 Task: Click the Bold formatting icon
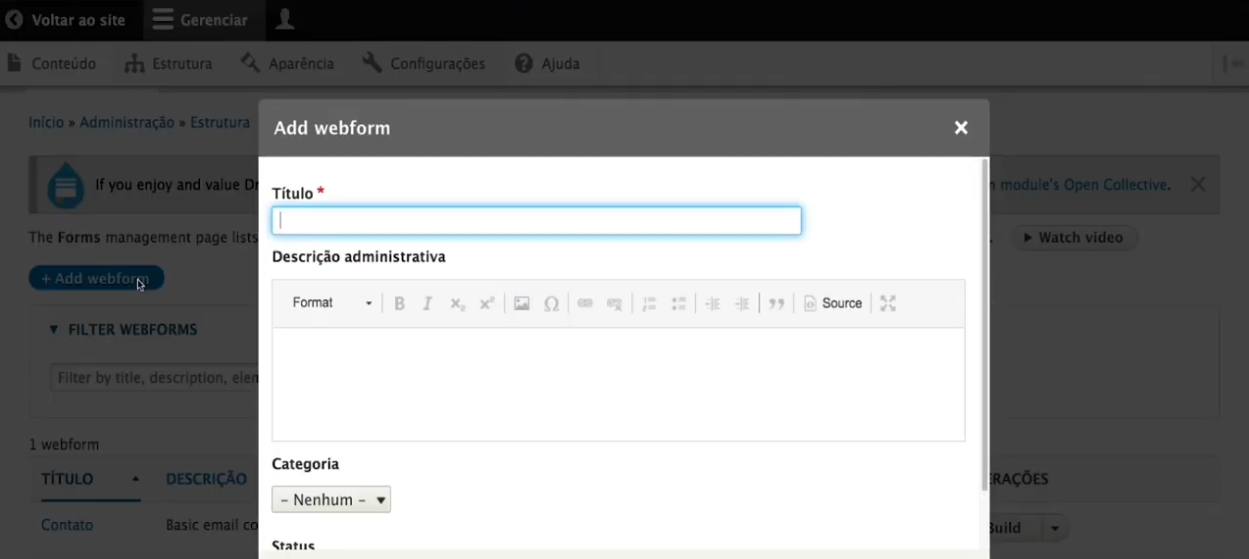(x=399, y=303)
